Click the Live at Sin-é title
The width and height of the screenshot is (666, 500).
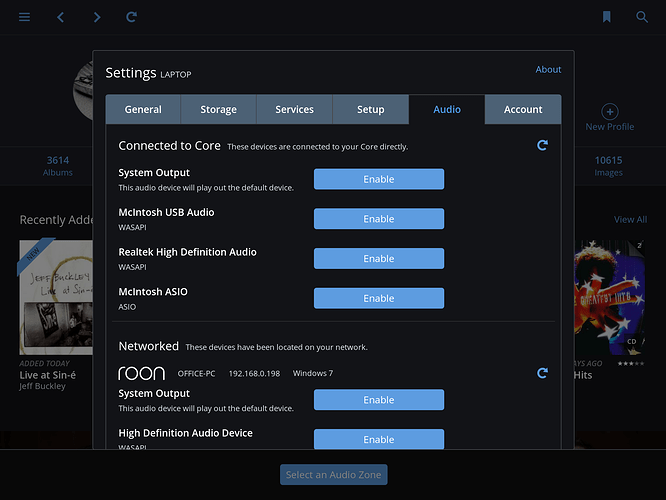point(48,375)
